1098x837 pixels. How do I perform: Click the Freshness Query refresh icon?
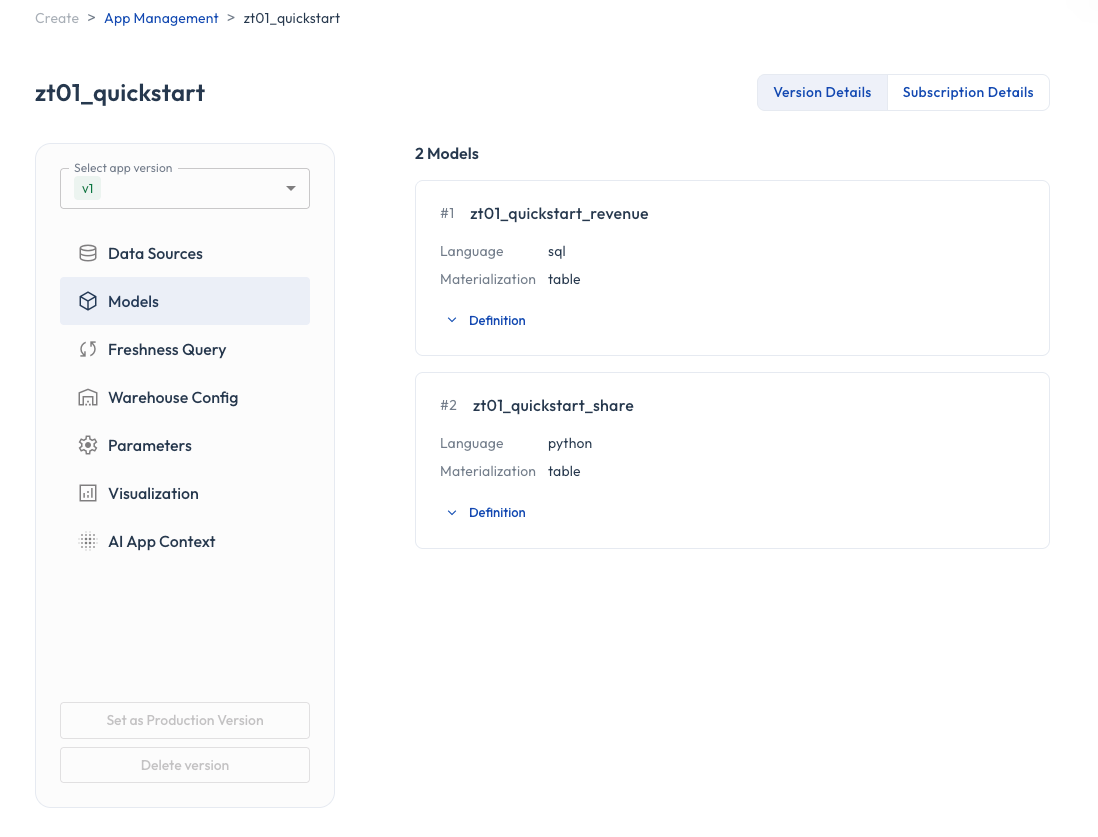click(x=88, y=350)
